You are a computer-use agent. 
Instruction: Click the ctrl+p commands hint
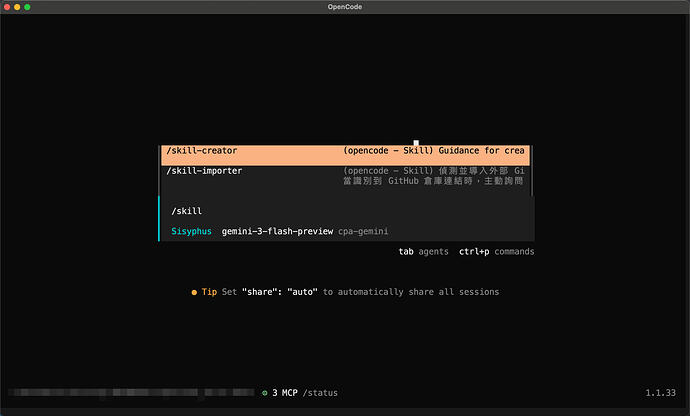tap(496, 251)
